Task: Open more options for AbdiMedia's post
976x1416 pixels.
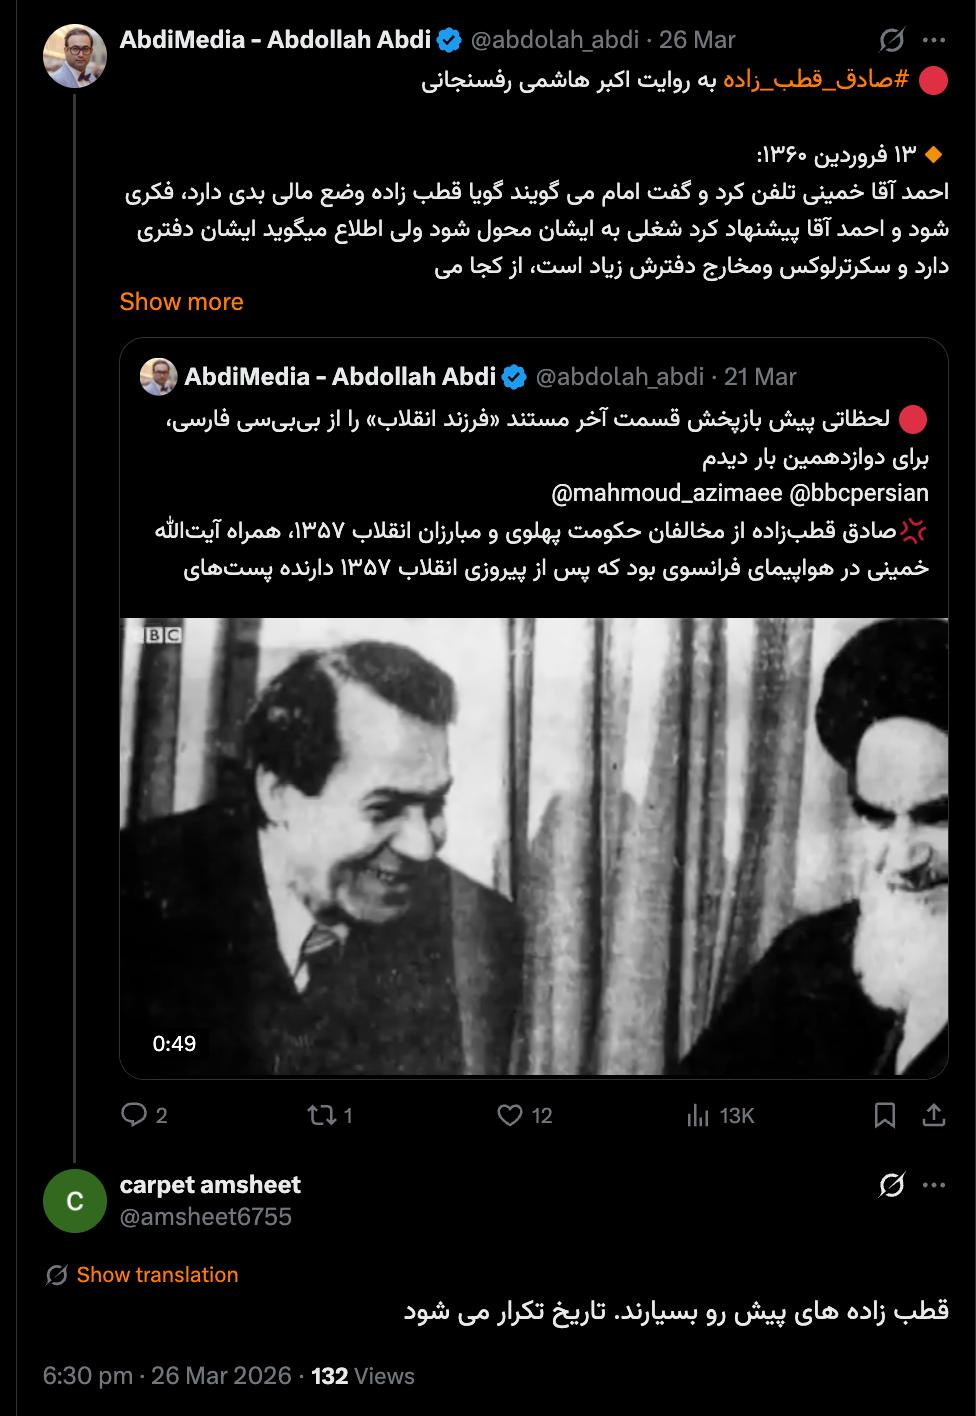Action: 934,40
